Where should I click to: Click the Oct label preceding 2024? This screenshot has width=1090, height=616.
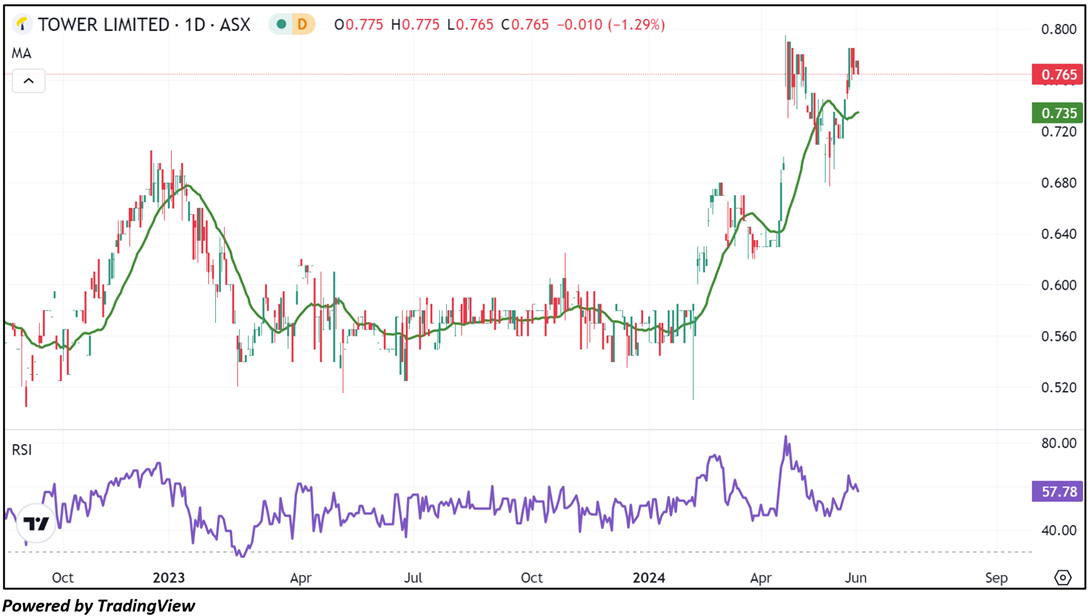coord(532,578)
